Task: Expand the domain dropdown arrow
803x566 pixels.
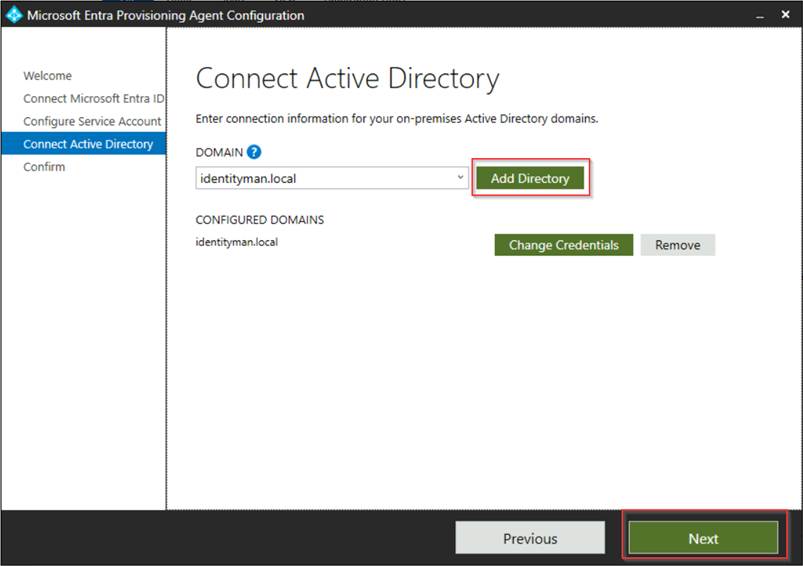Action: [460, 178]
